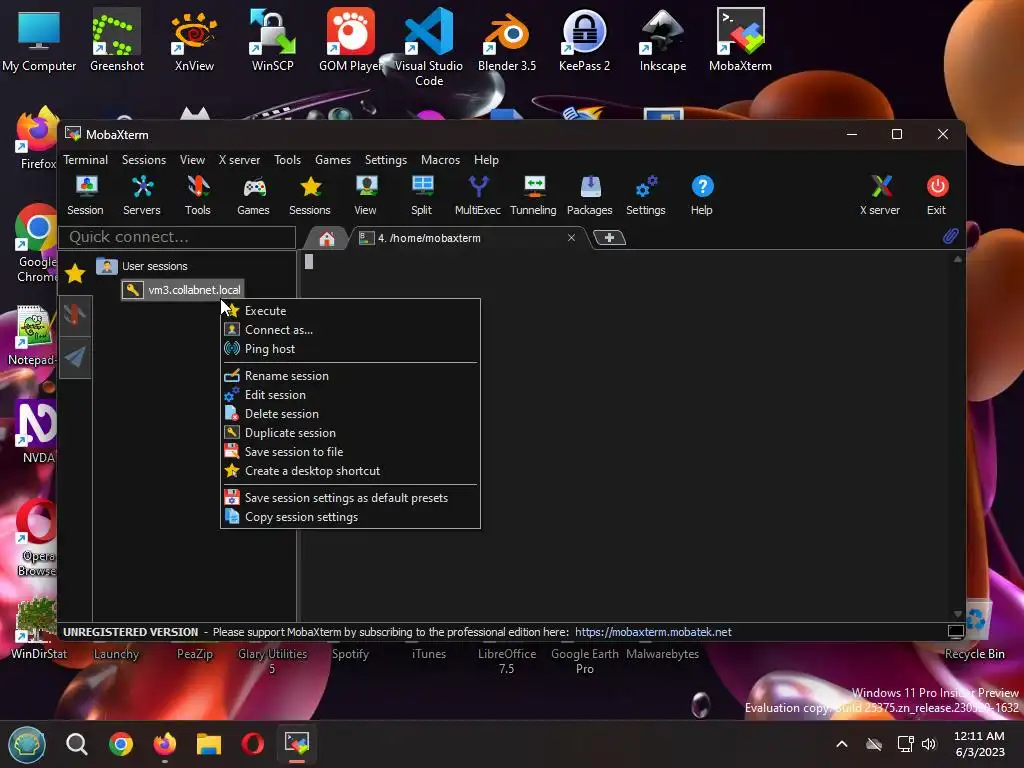Open the Inkscape desktop shortcut

coord(662,40)
